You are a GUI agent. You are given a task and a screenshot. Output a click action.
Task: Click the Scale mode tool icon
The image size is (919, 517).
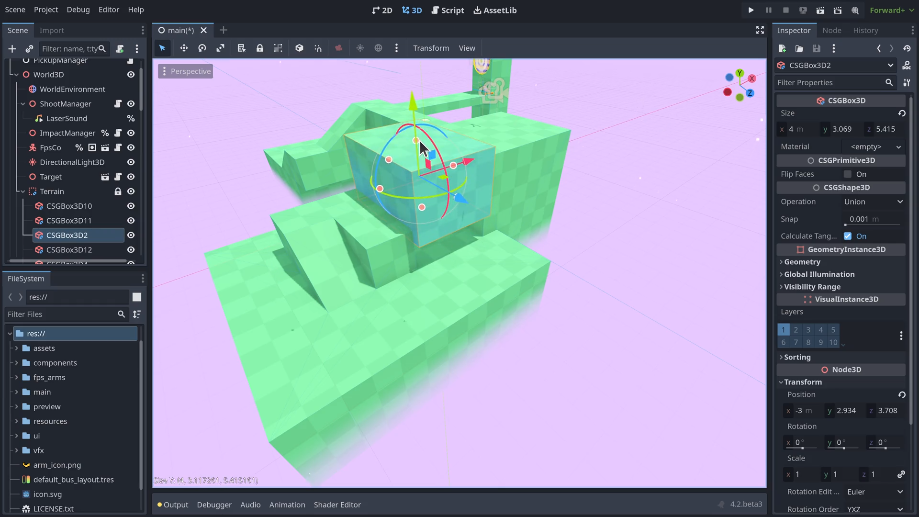coord(221,48)
